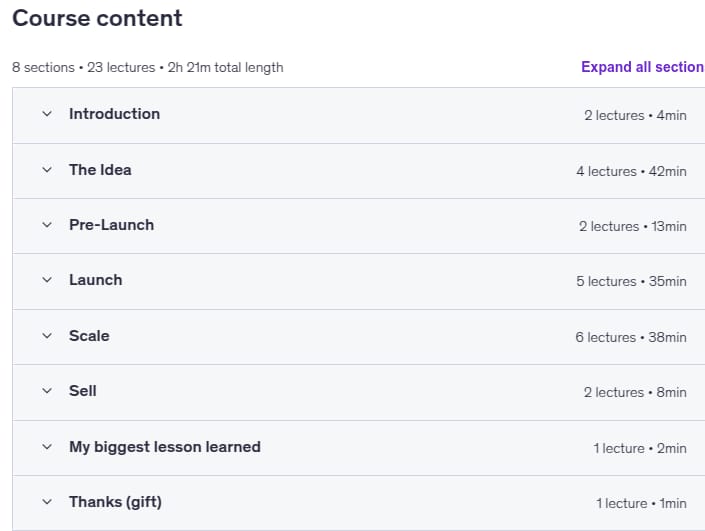Click Expand all sections link

[643, 67]
